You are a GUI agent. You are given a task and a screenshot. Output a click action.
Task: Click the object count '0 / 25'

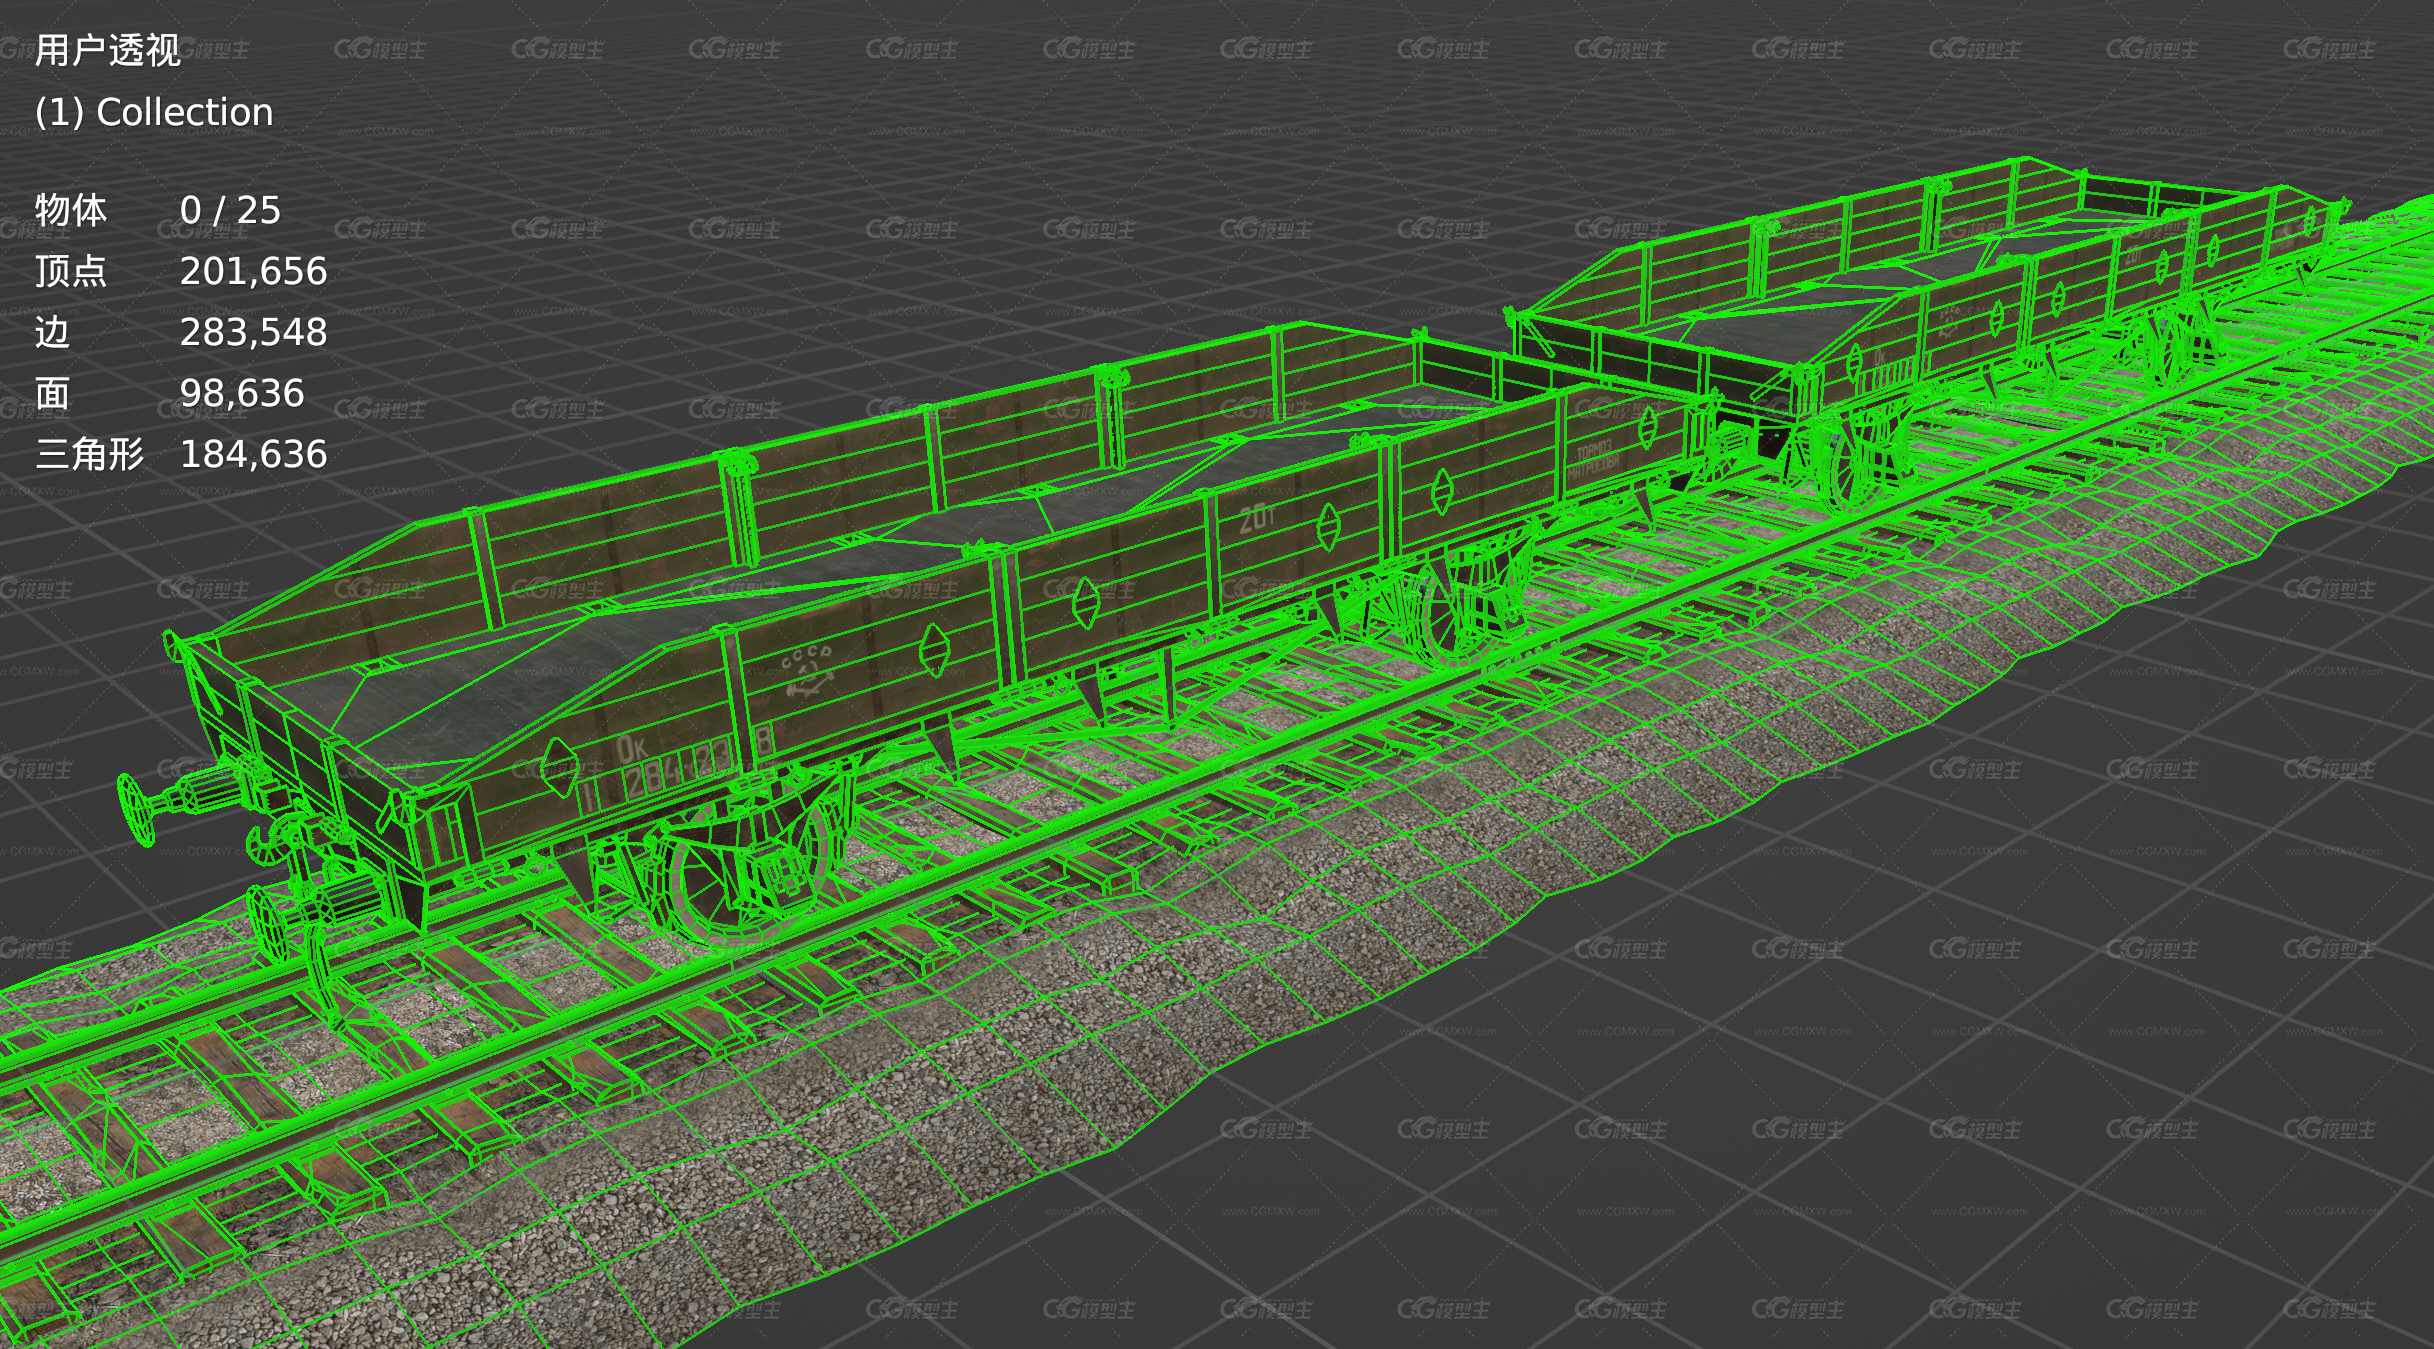tap(230, 210)
